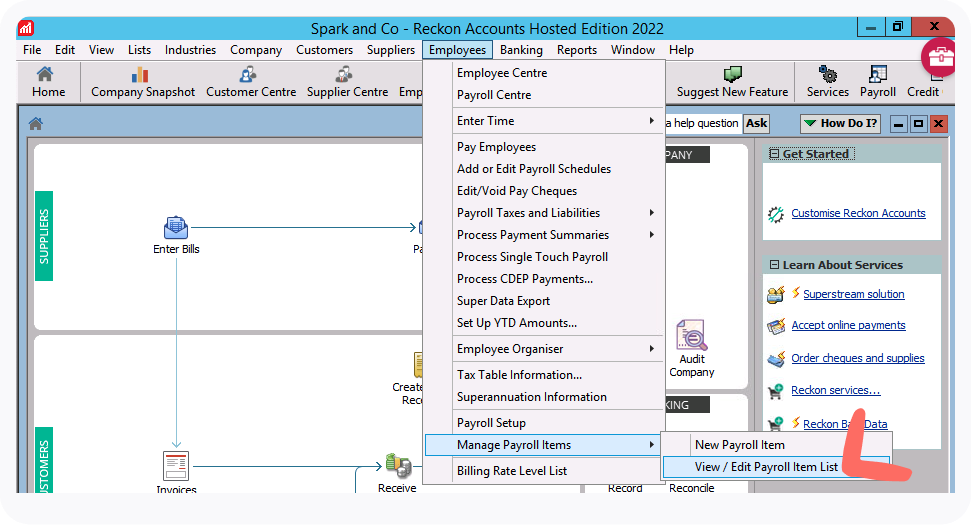Open the Payroll toolbar icon
Viewport: 971px width, 525px height.
[877, 82]
